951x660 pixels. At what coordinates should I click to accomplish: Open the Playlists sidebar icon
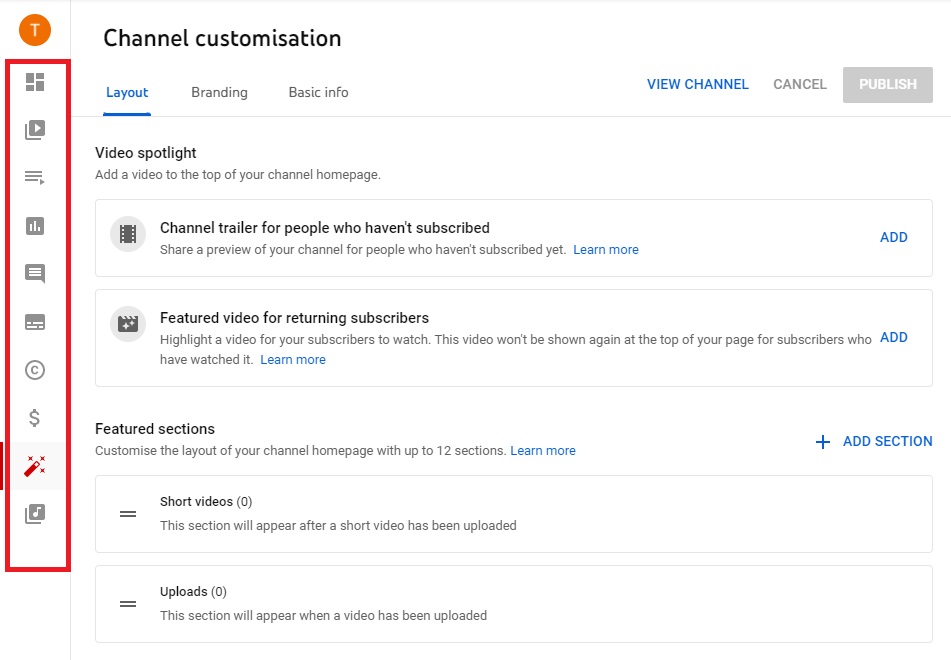coord(35,178)
